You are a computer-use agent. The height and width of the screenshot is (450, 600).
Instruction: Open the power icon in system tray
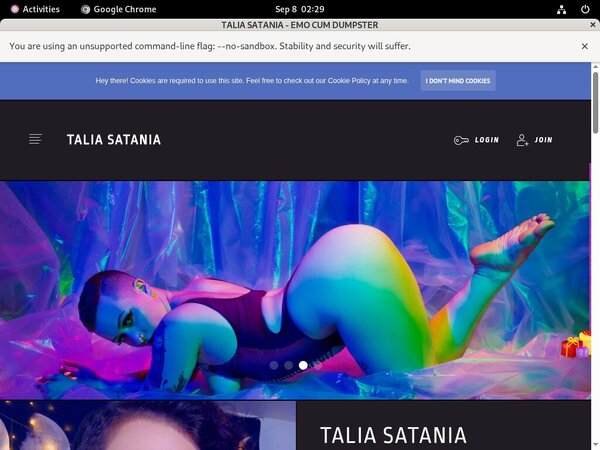(585, 9)
